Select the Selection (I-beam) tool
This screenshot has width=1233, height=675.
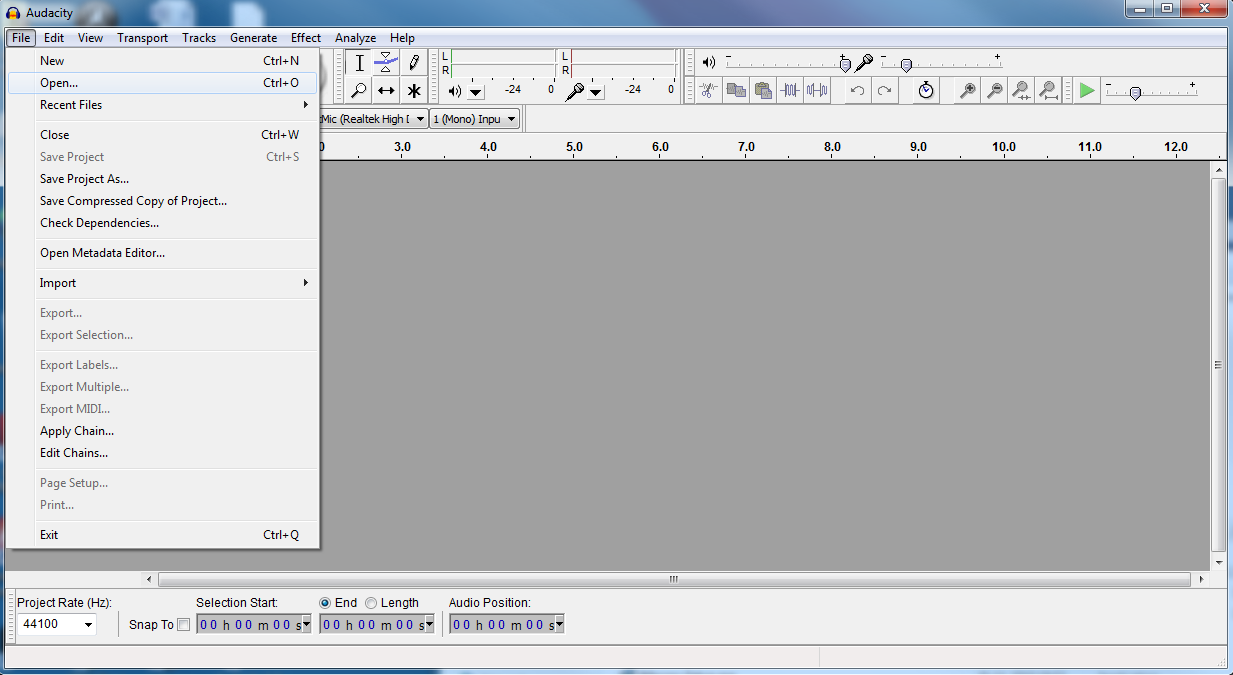click(359, 62)
